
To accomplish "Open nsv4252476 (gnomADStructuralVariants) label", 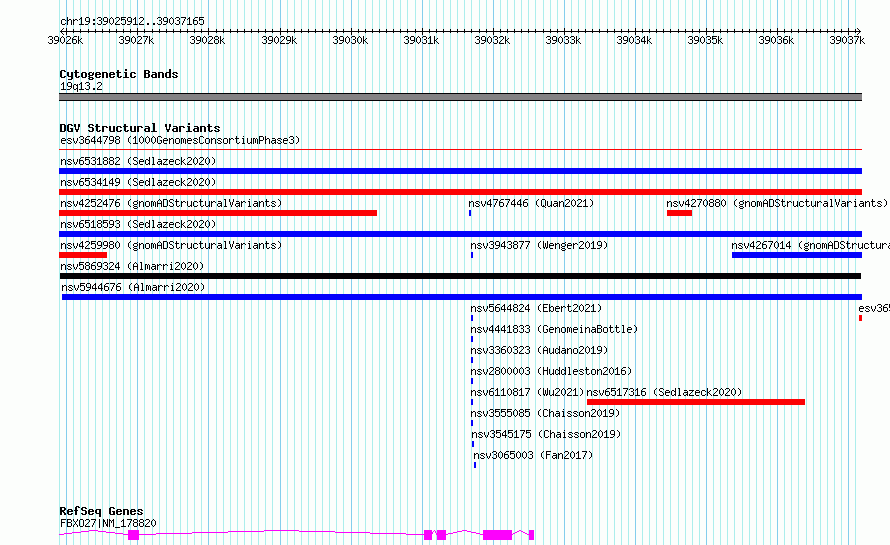I will [171, 203].
